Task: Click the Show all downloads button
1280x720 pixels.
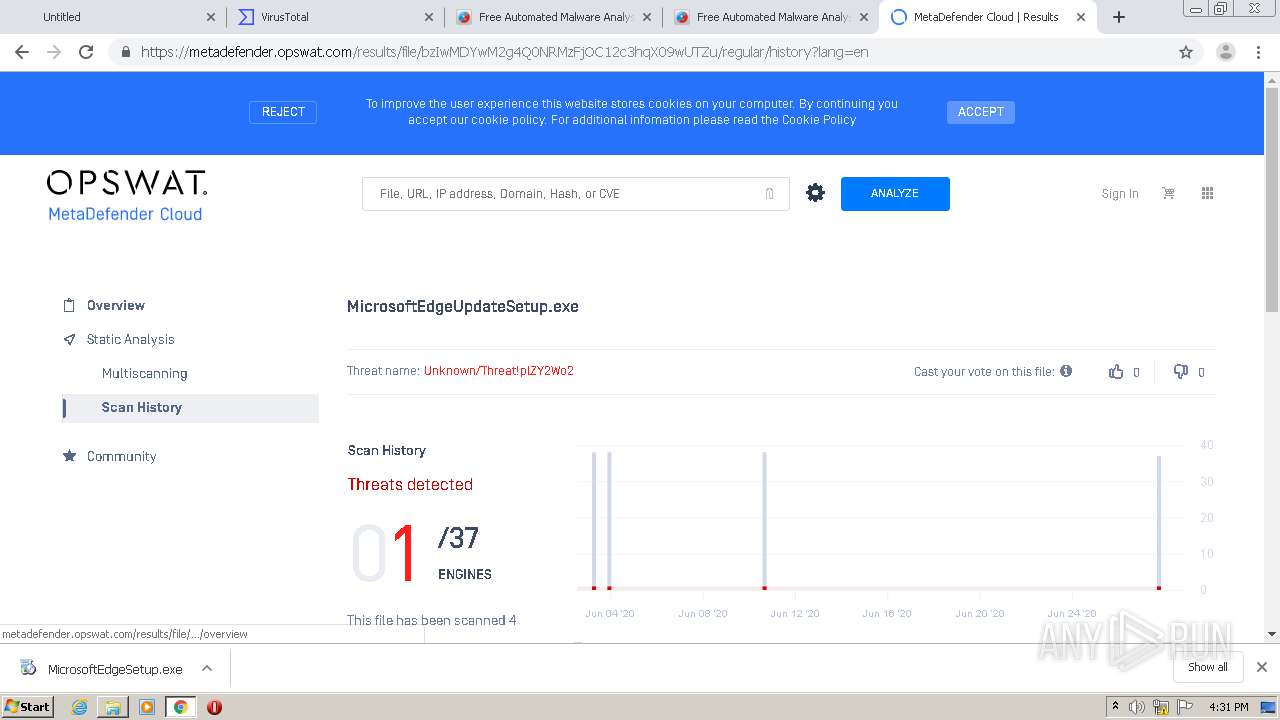Action: (x=1207, y=667)
